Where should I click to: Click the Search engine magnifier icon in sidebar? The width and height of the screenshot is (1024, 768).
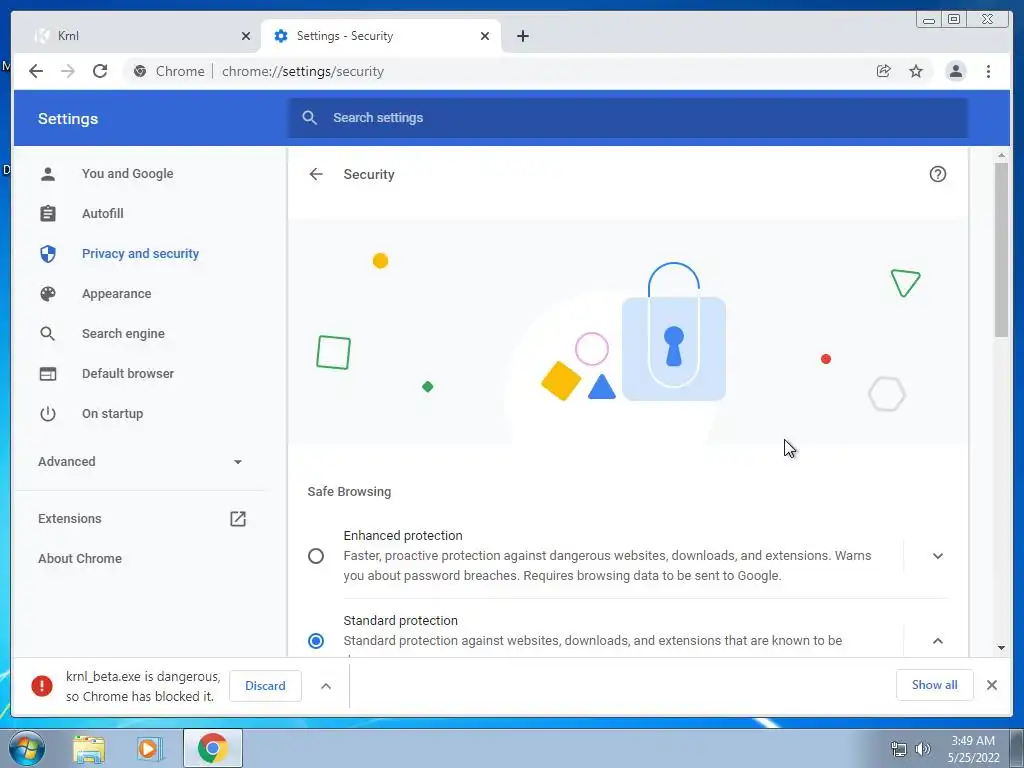(x=48, y=334)
